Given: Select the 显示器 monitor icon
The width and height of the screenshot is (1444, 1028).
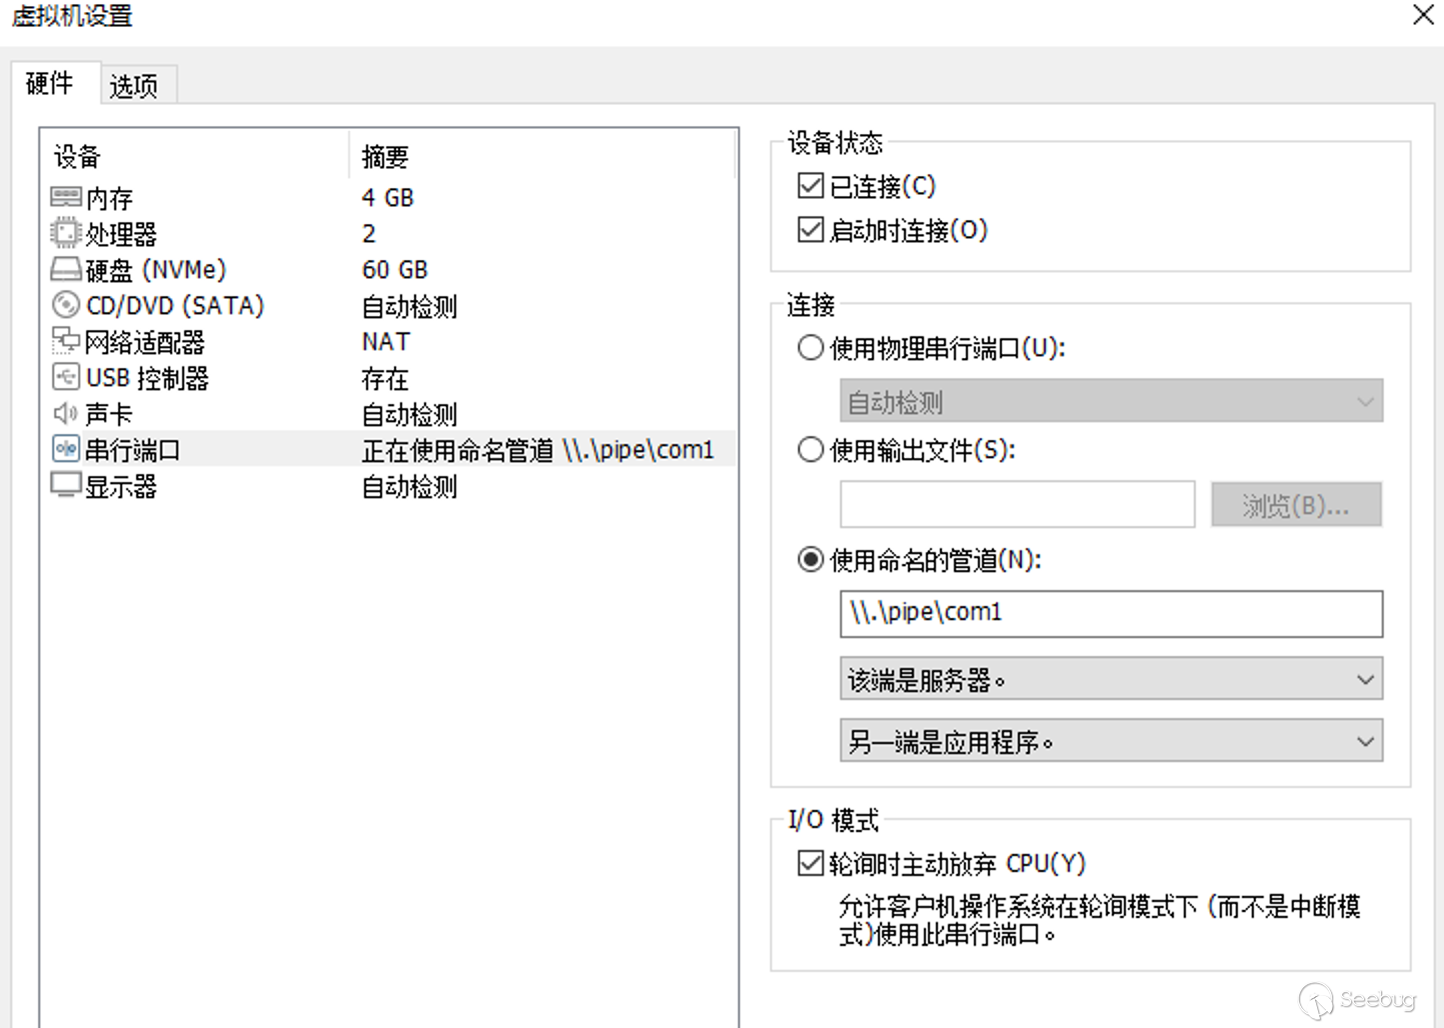Looking at the screenshot, I should tap(66, 485).
